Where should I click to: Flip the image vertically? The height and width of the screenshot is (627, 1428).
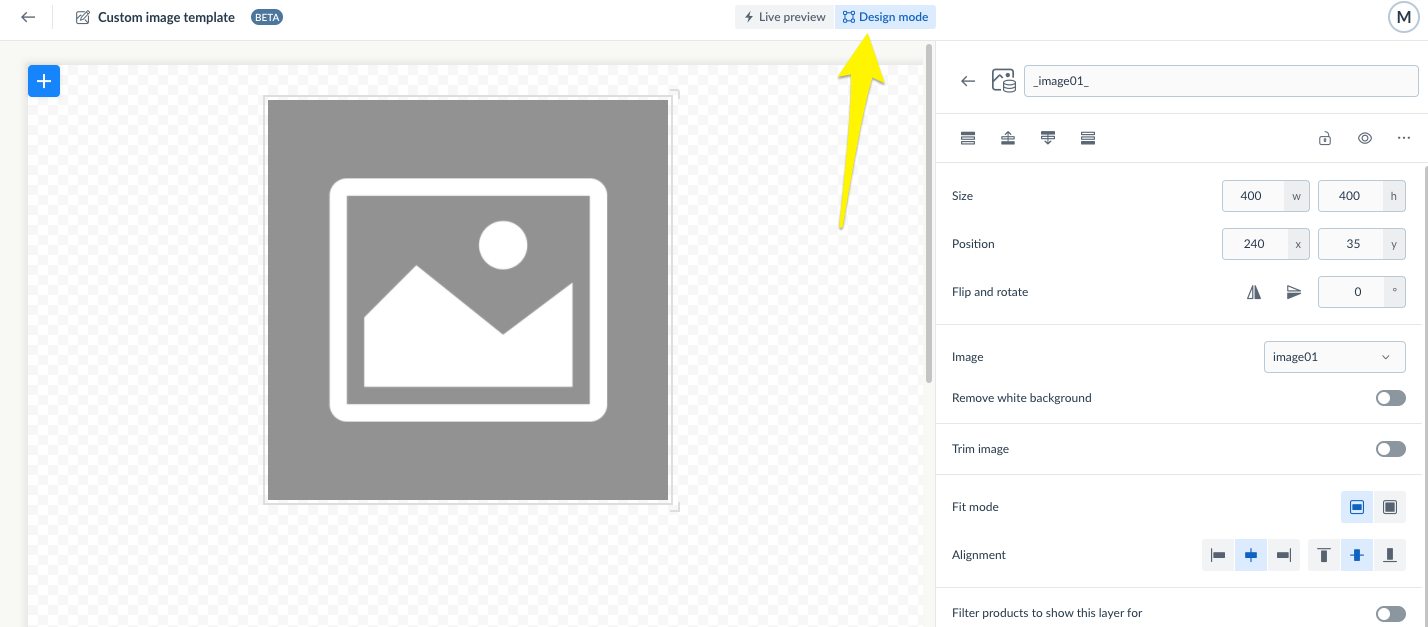click(1294, 292)
